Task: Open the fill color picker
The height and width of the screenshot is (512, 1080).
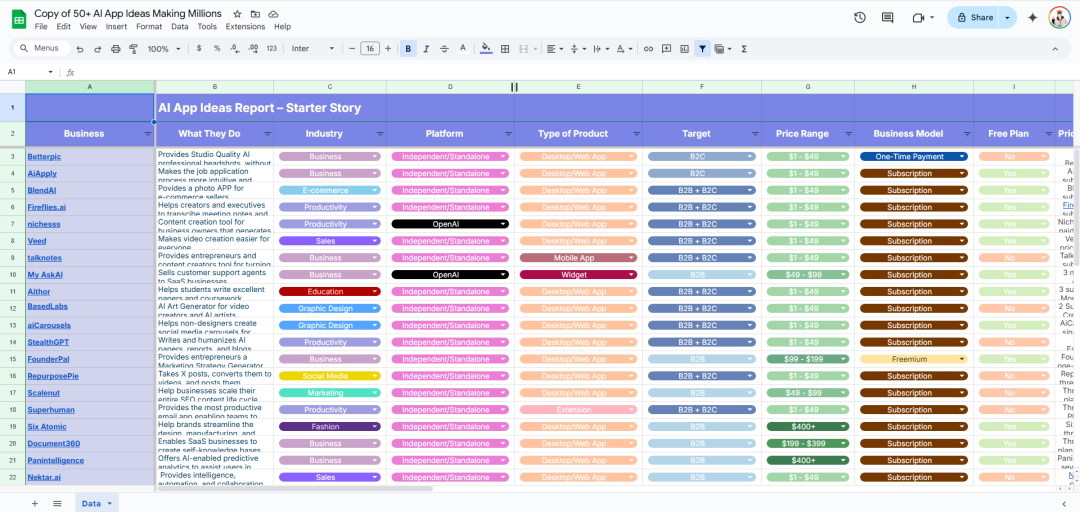Action: click(486, 49)
